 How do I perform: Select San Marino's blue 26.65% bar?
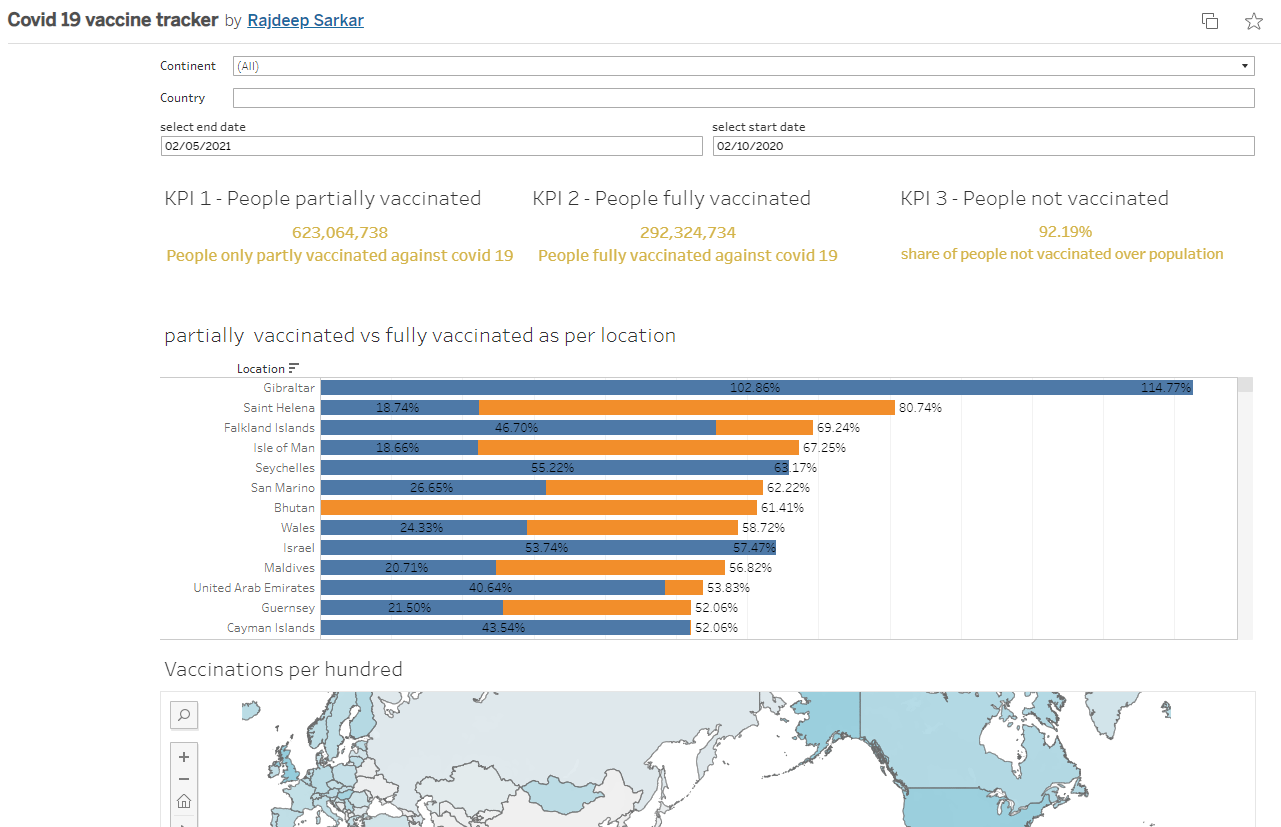point(433,488)
